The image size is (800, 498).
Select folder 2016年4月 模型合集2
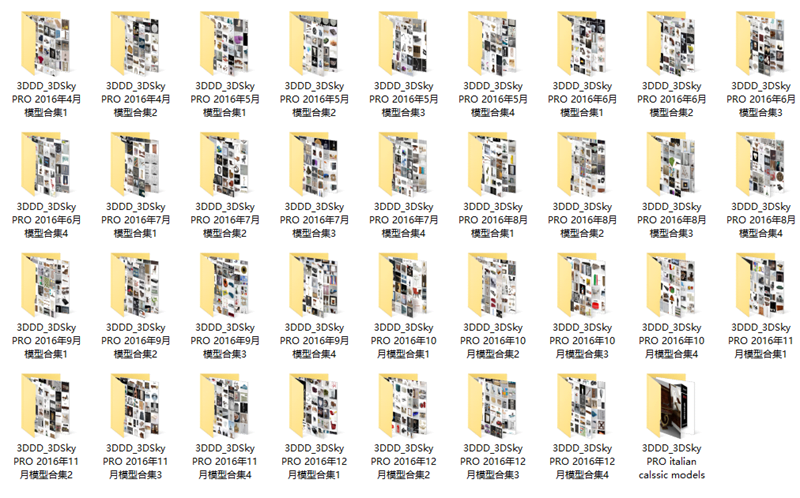pyautogui.click(x=133, y=43)
